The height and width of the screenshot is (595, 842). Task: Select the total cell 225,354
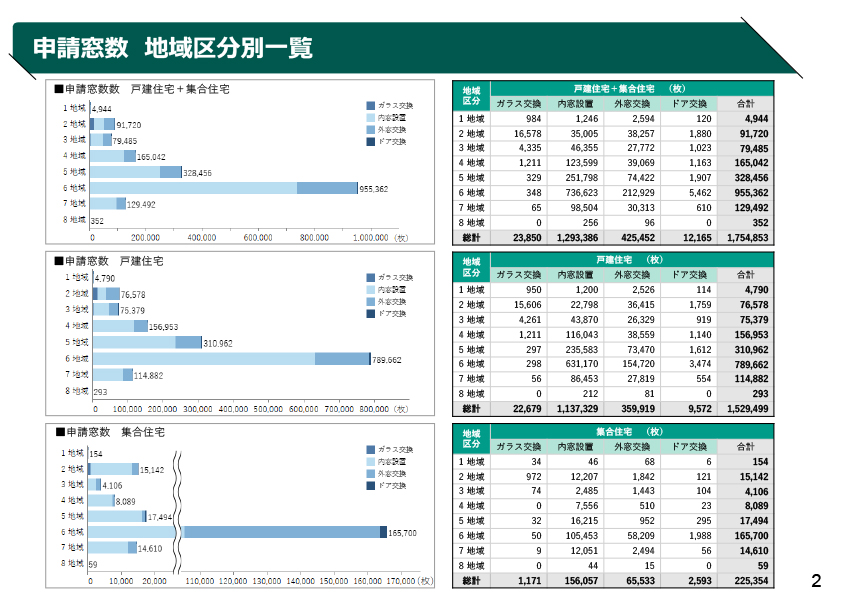pyautogui.click(x=746, y=580)
